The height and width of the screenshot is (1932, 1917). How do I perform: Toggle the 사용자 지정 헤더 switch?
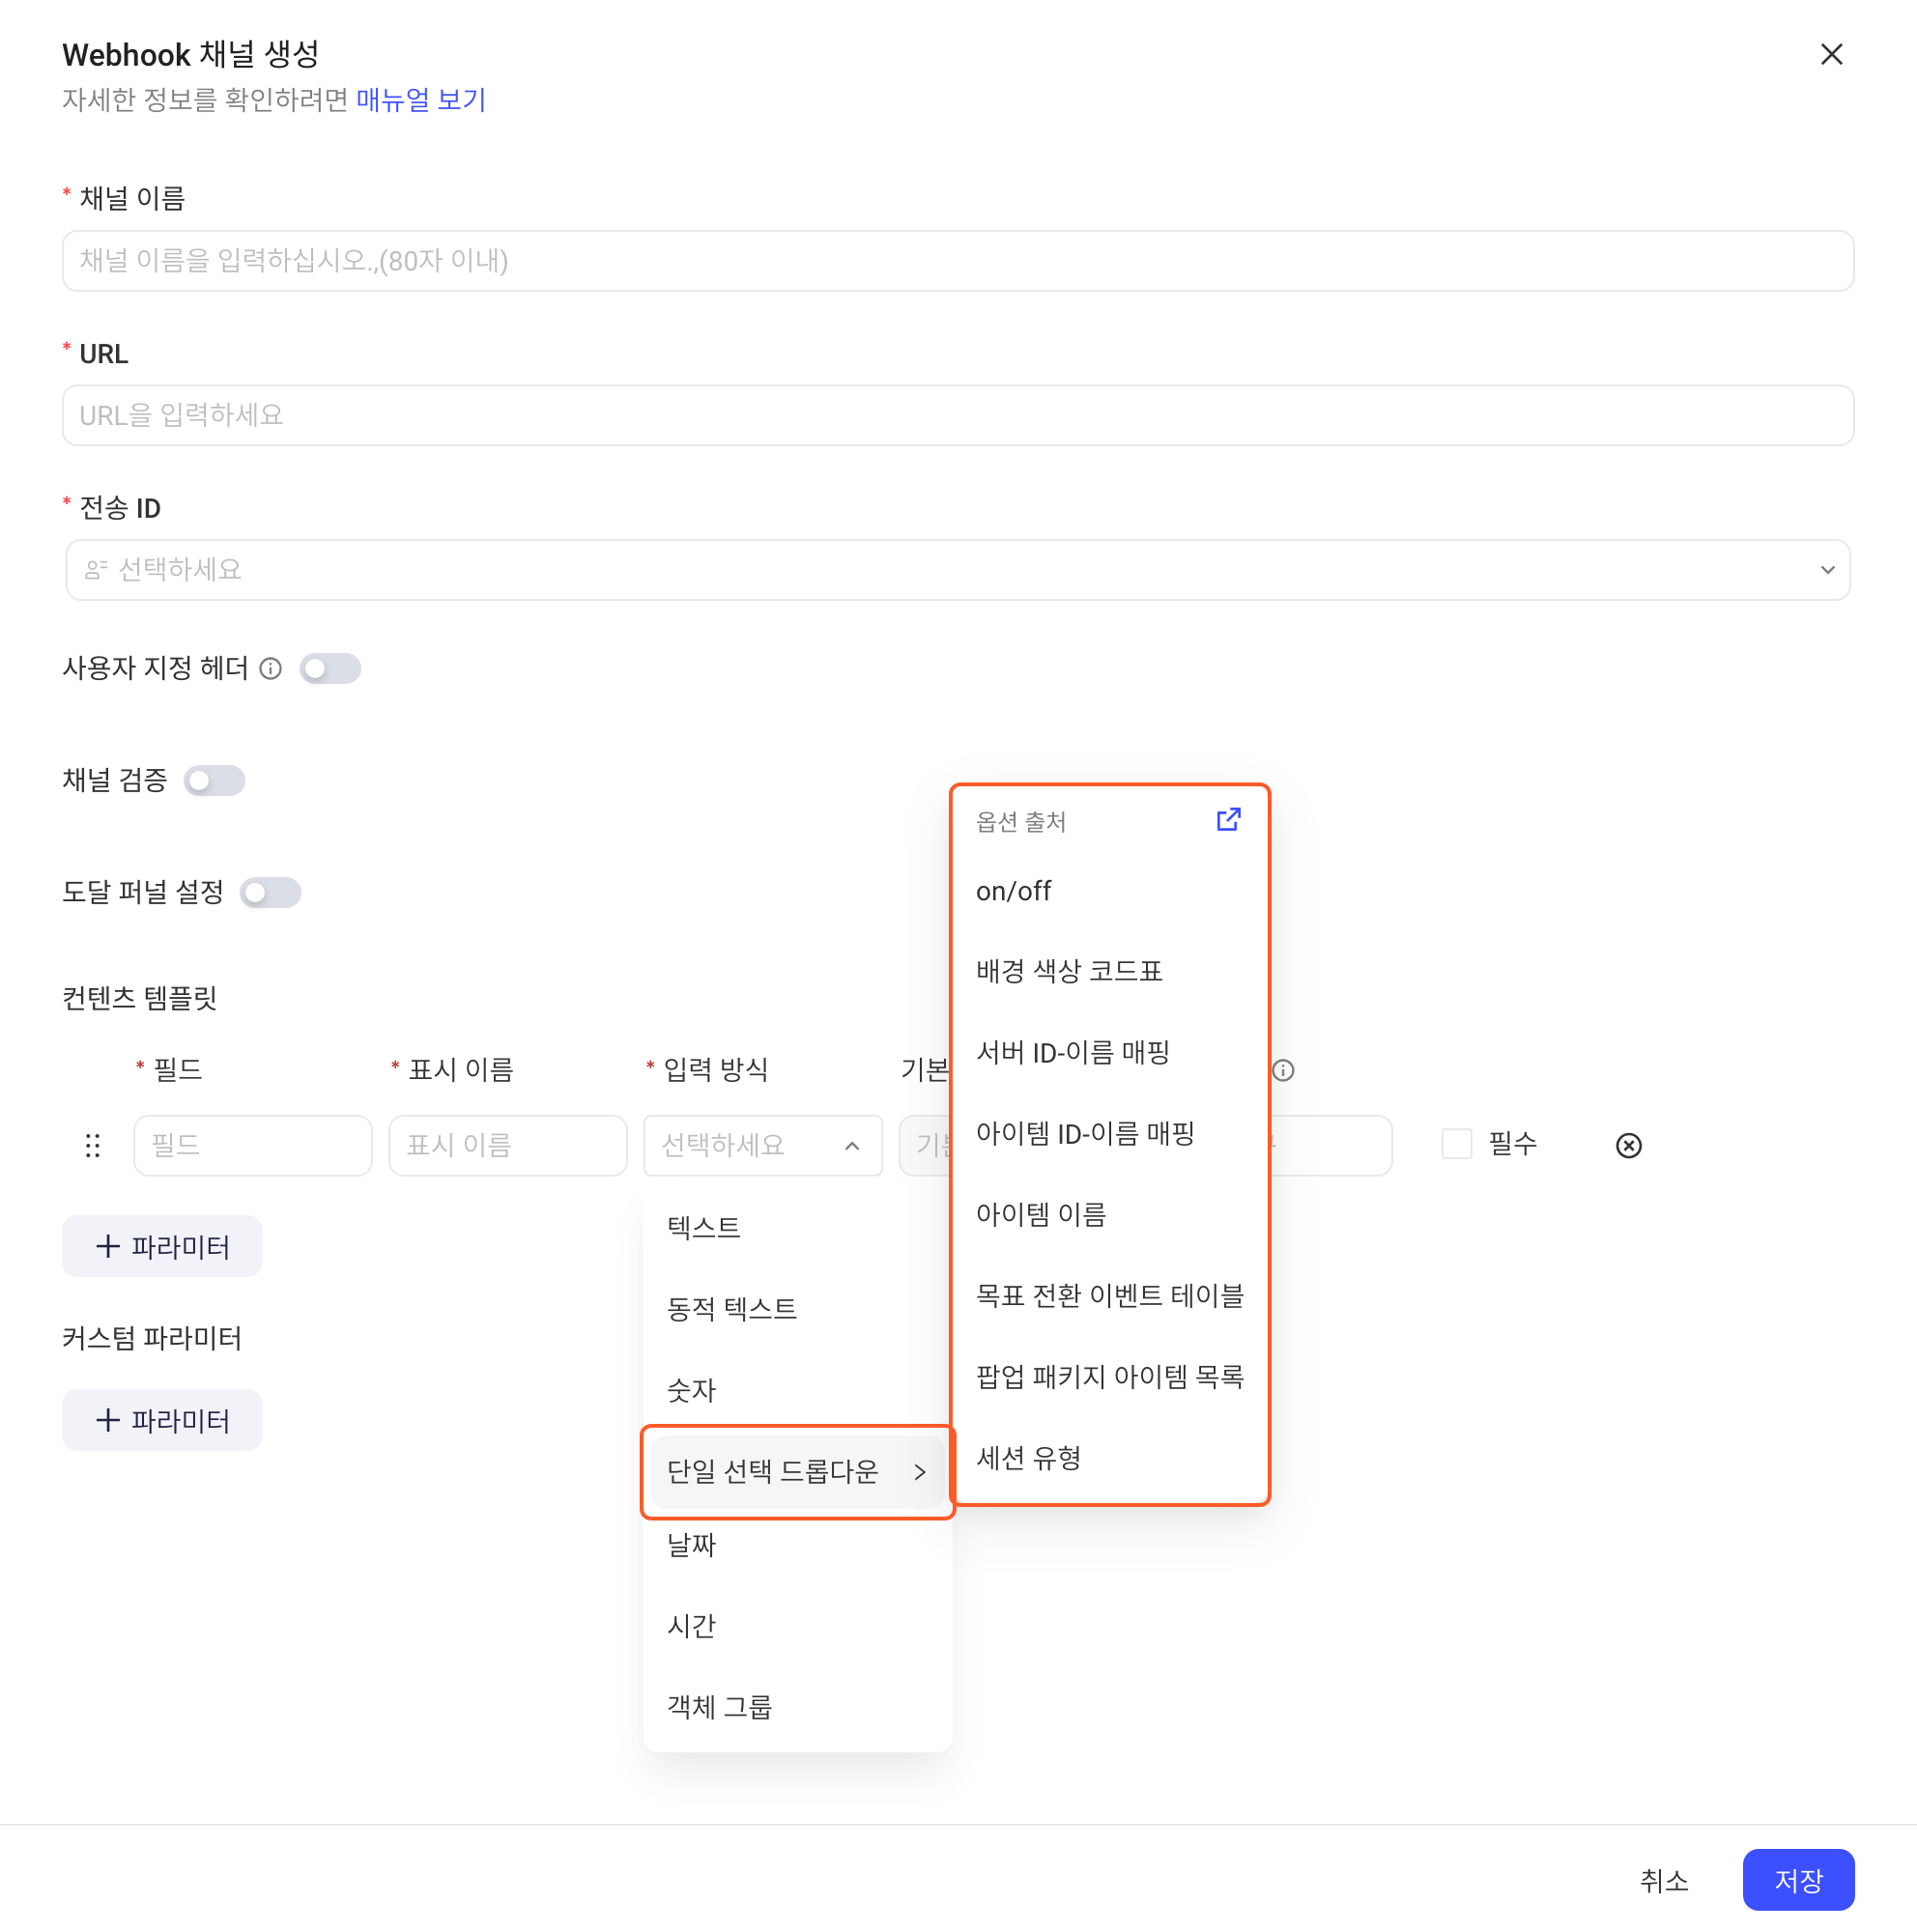click(330, 668)
